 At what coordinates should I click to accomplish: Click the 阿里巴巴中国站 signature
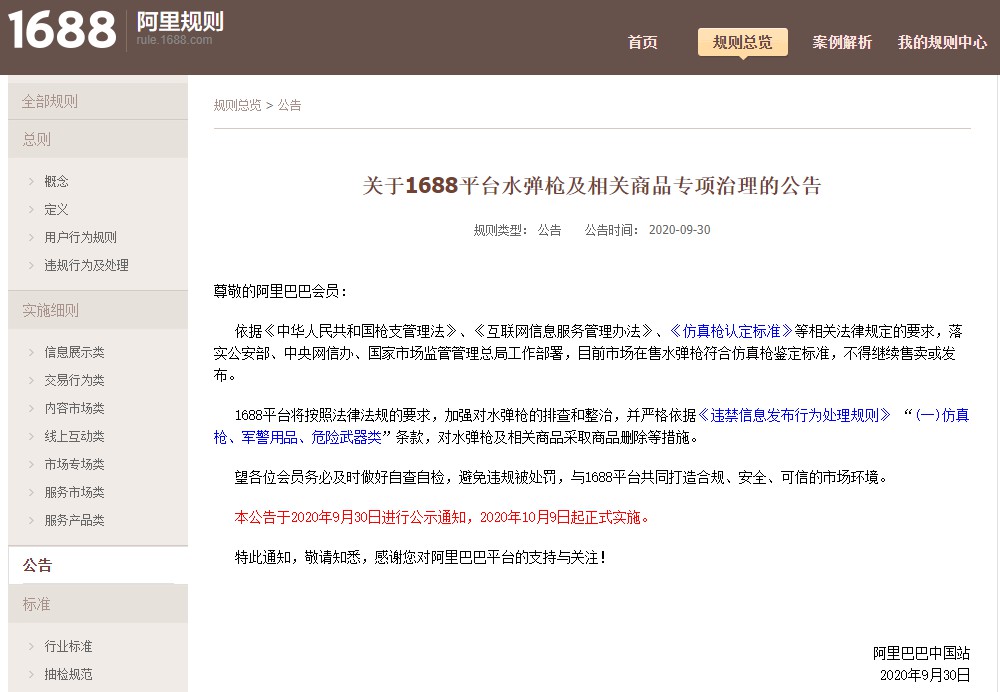921,653
